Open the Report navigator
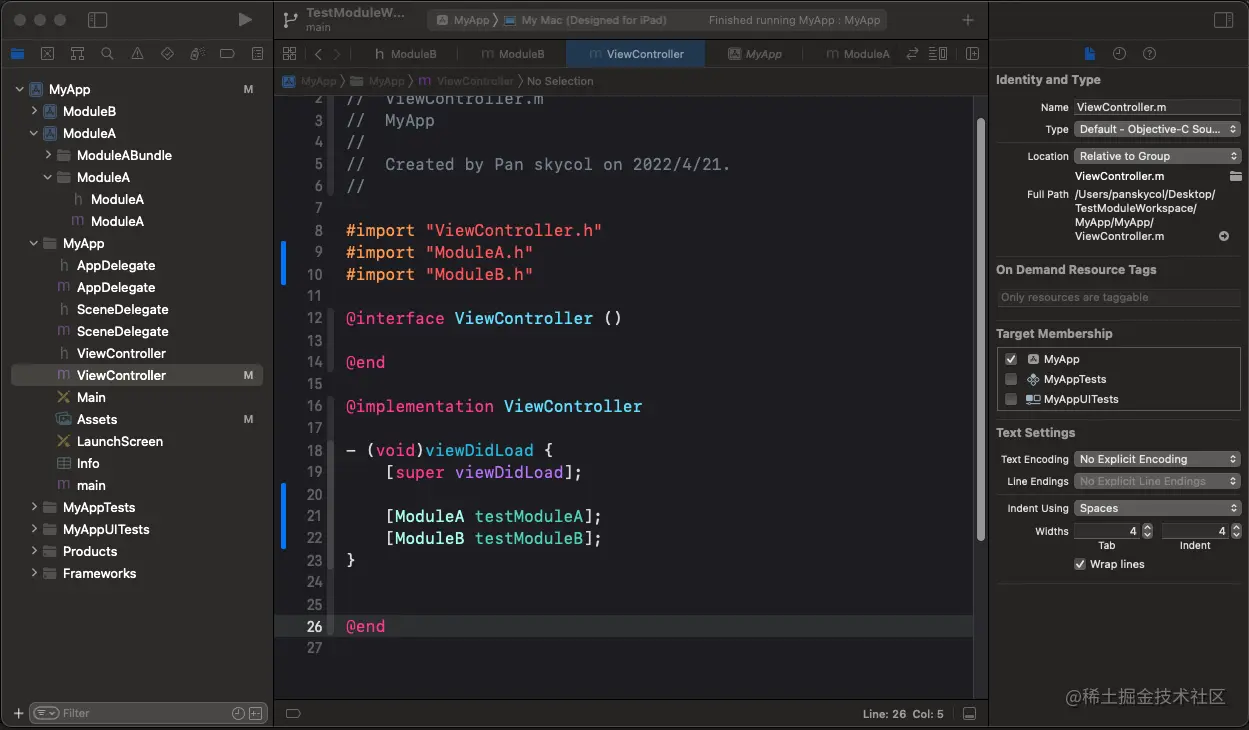The width and height of the screenshot is (1249, 730). click(257, 54)
